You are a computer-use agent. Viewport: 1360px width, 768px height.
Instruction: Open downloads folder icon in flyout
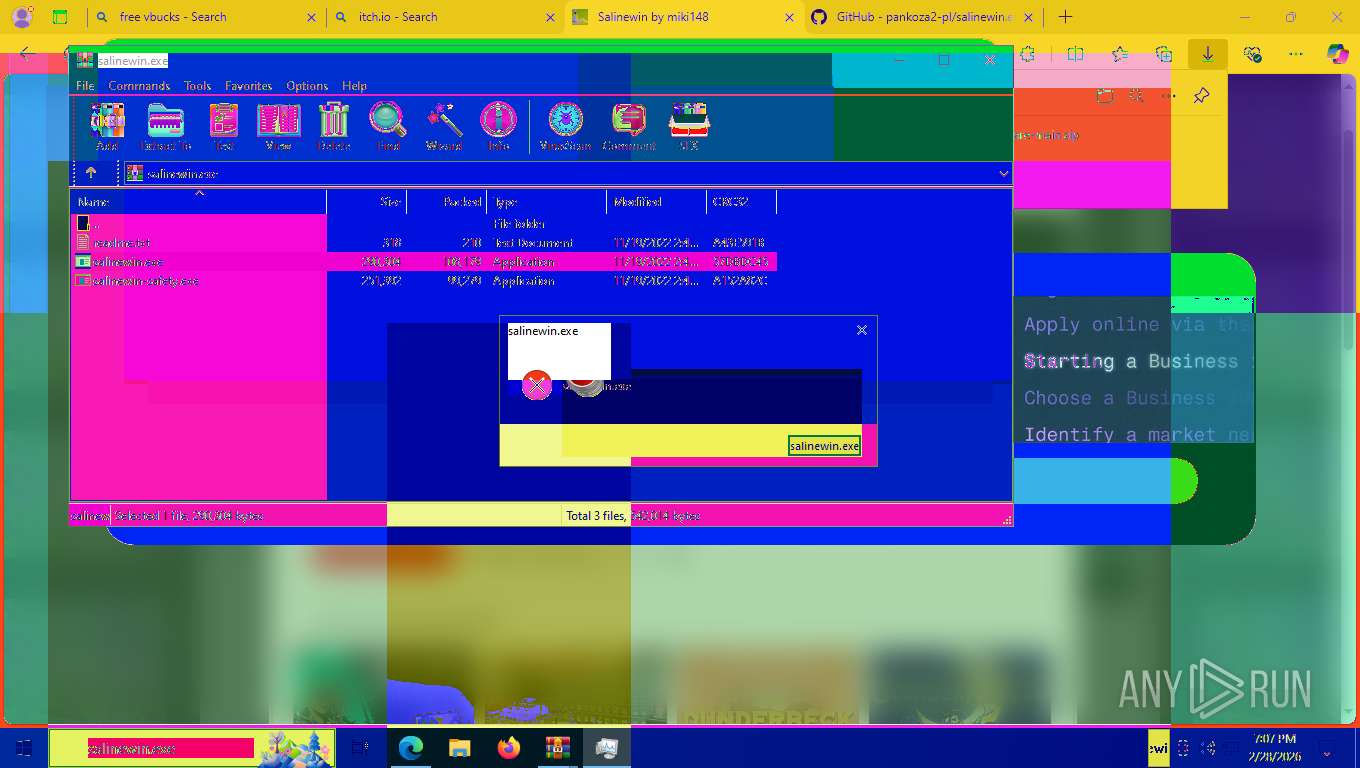1105,96
